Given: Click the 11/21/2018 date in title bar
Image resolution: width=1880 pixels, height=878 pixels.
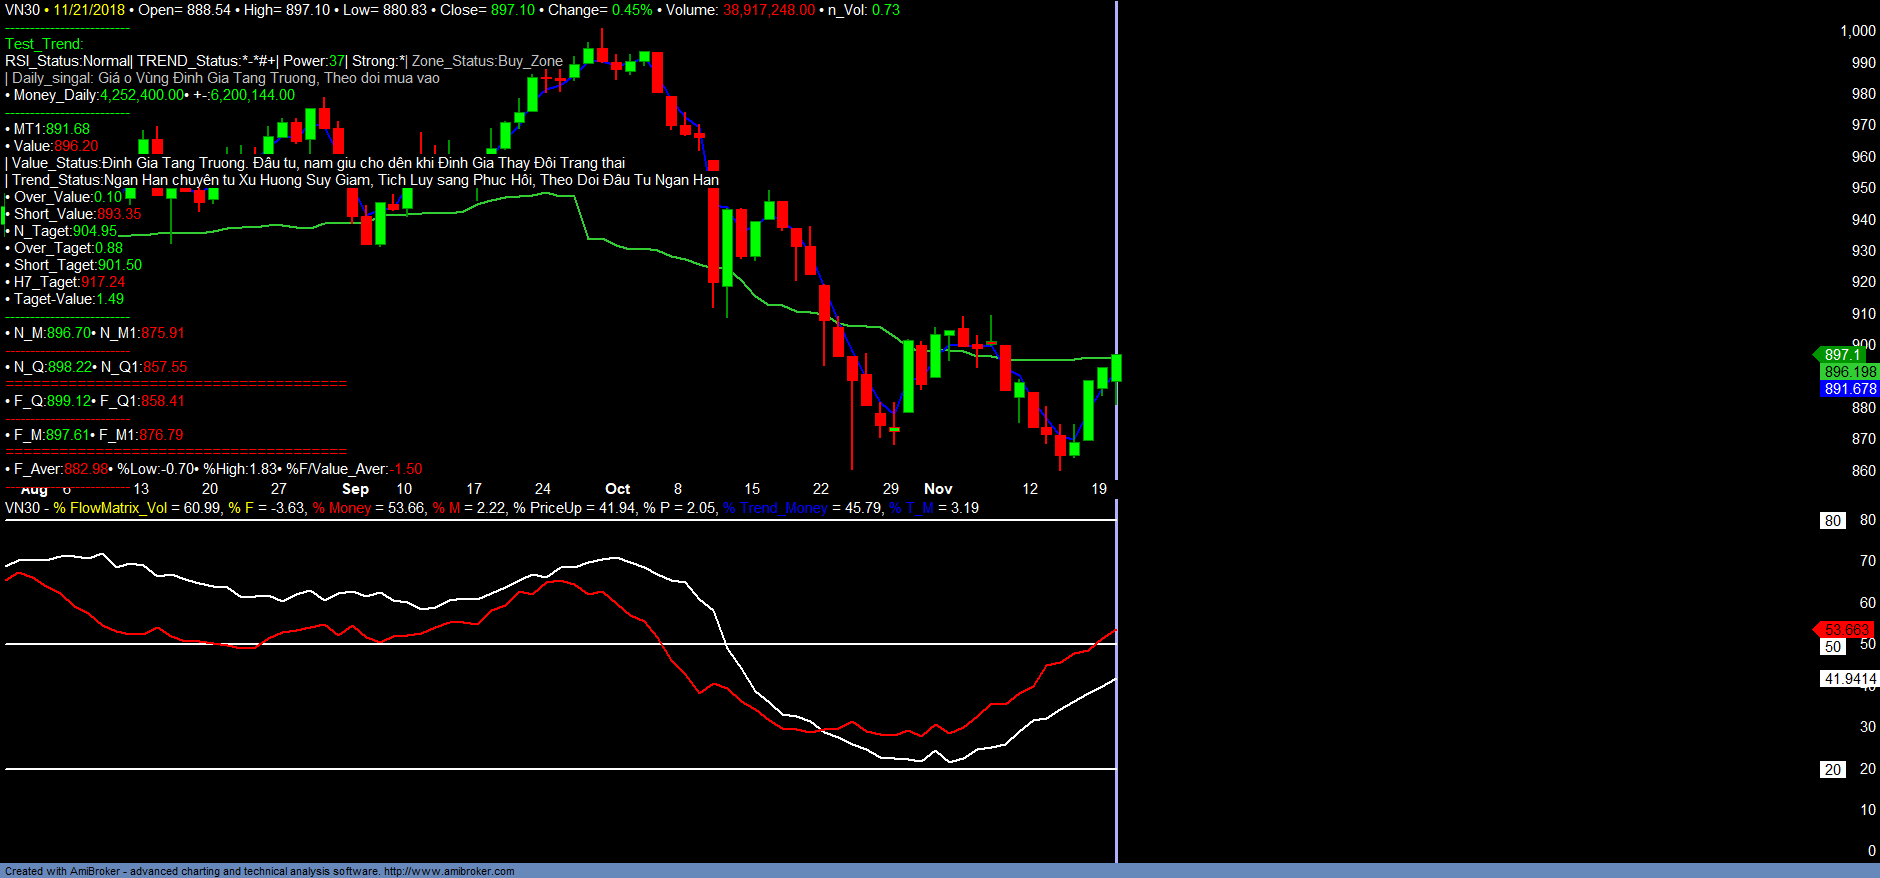Looking at the screenshot, I should pyautogui.click(x=89, y=10).
